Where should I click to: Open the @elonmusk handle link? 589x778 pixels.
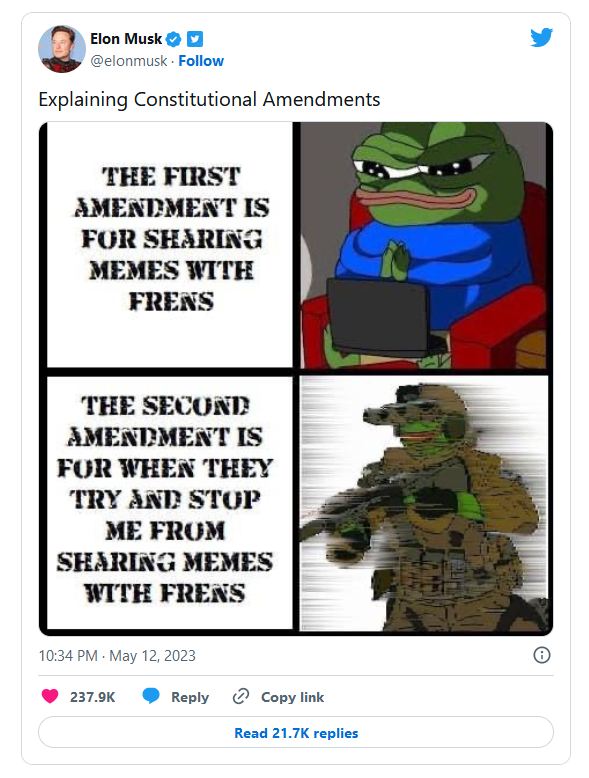(x=129, y=61)
